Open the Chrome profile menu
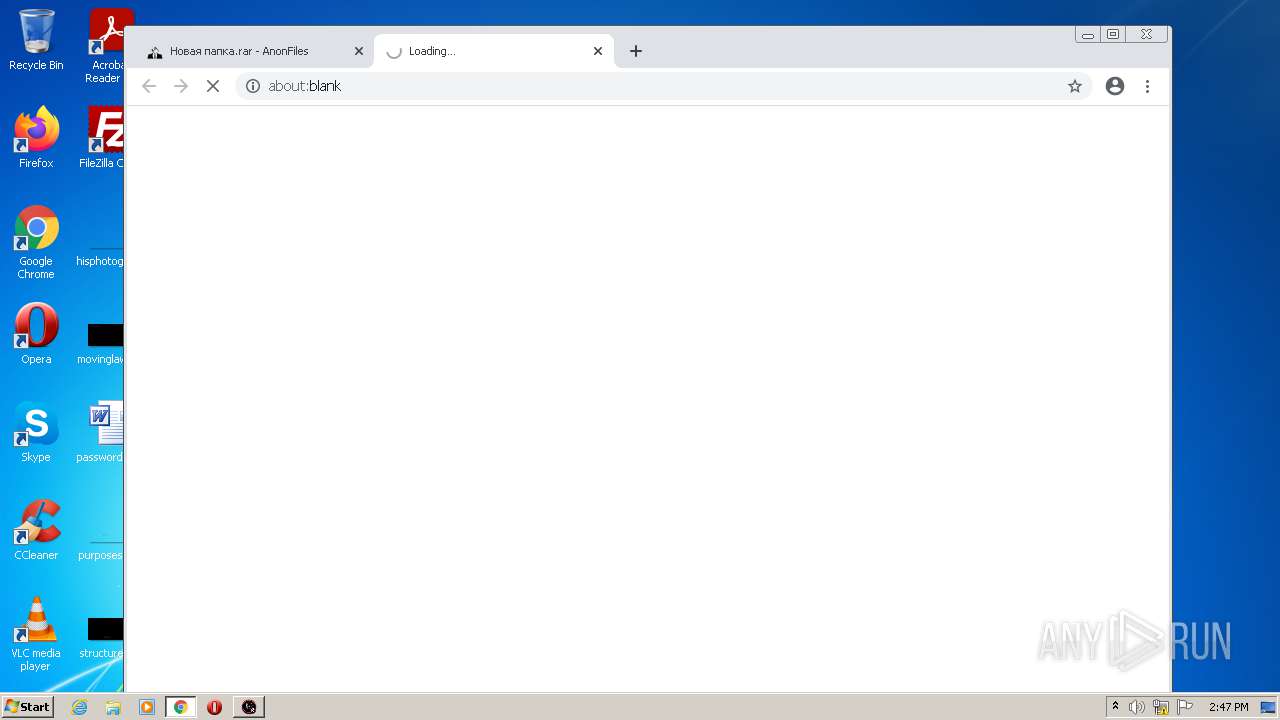The width and height of the screenshot is (1280, 720). (1115, 86)
